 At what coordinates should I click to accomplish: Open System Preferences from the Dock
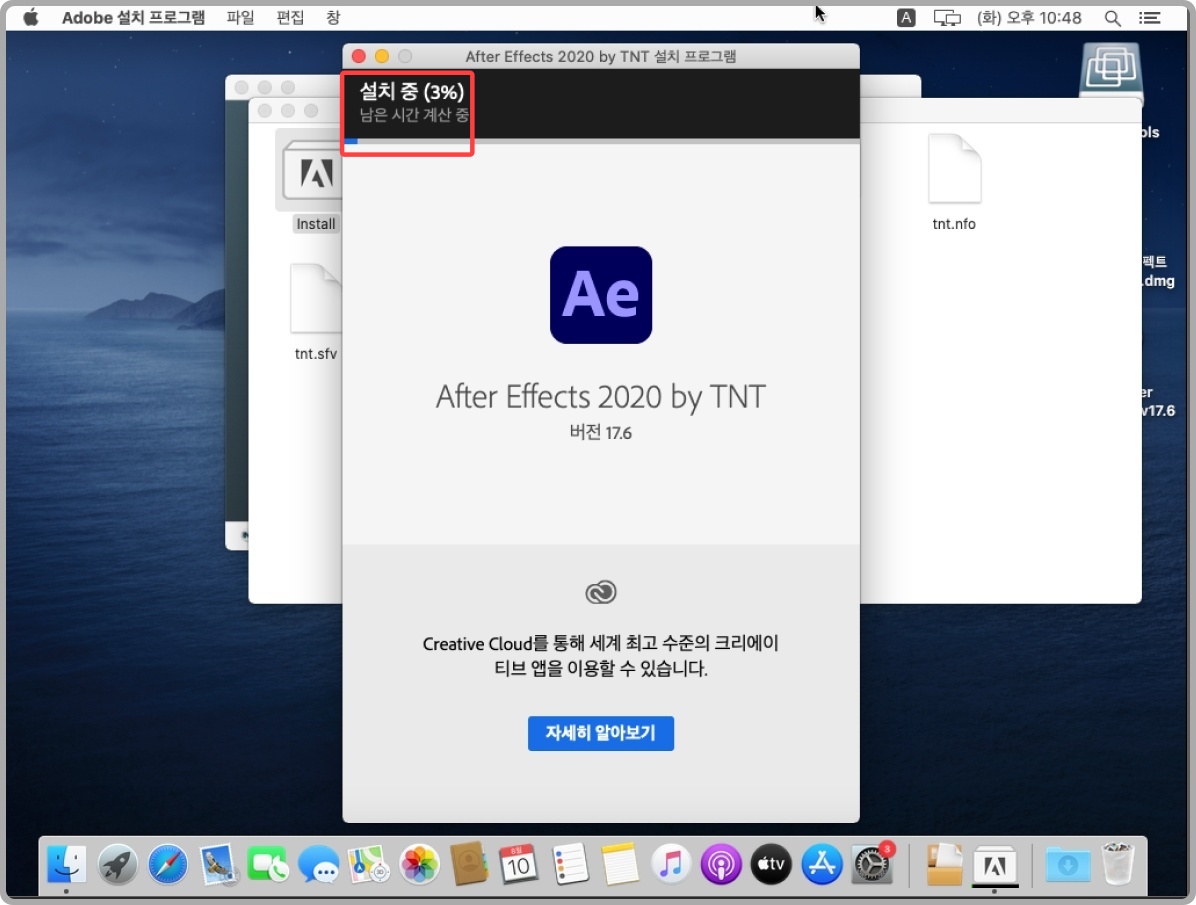[x=872, y=865]
